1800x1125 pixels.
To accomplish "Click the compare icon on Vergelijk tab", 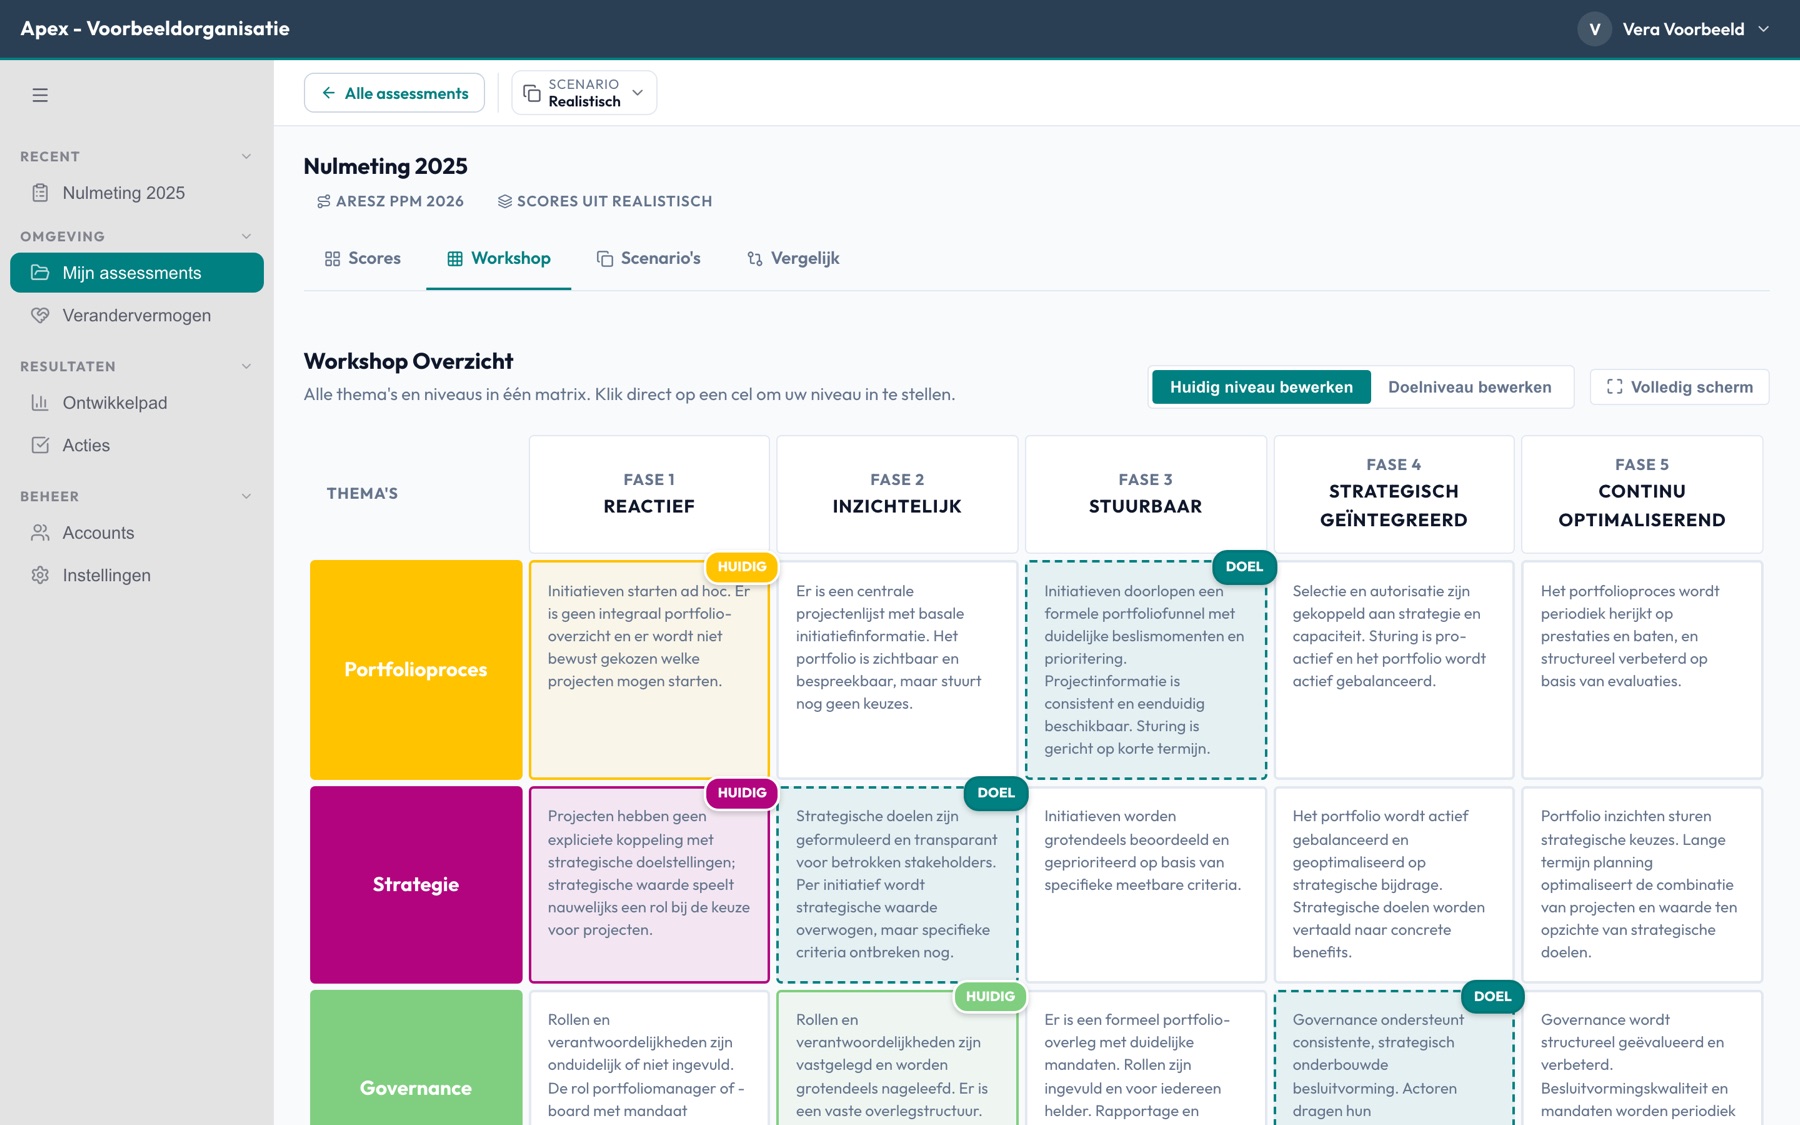I will tap(755, 259).
